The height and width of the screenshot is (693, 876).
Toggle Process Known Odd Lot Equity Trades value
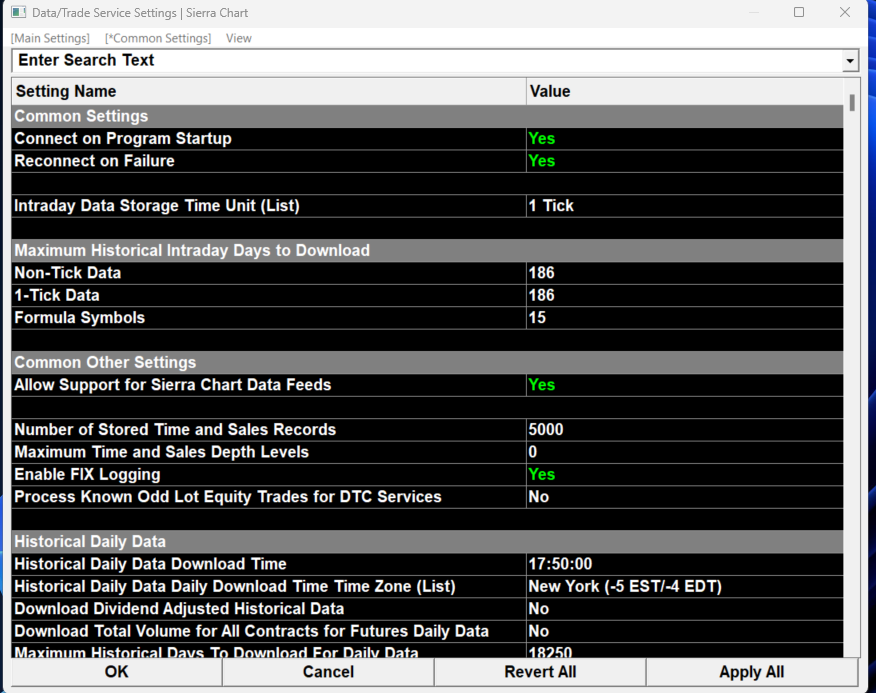click(684, 496)
